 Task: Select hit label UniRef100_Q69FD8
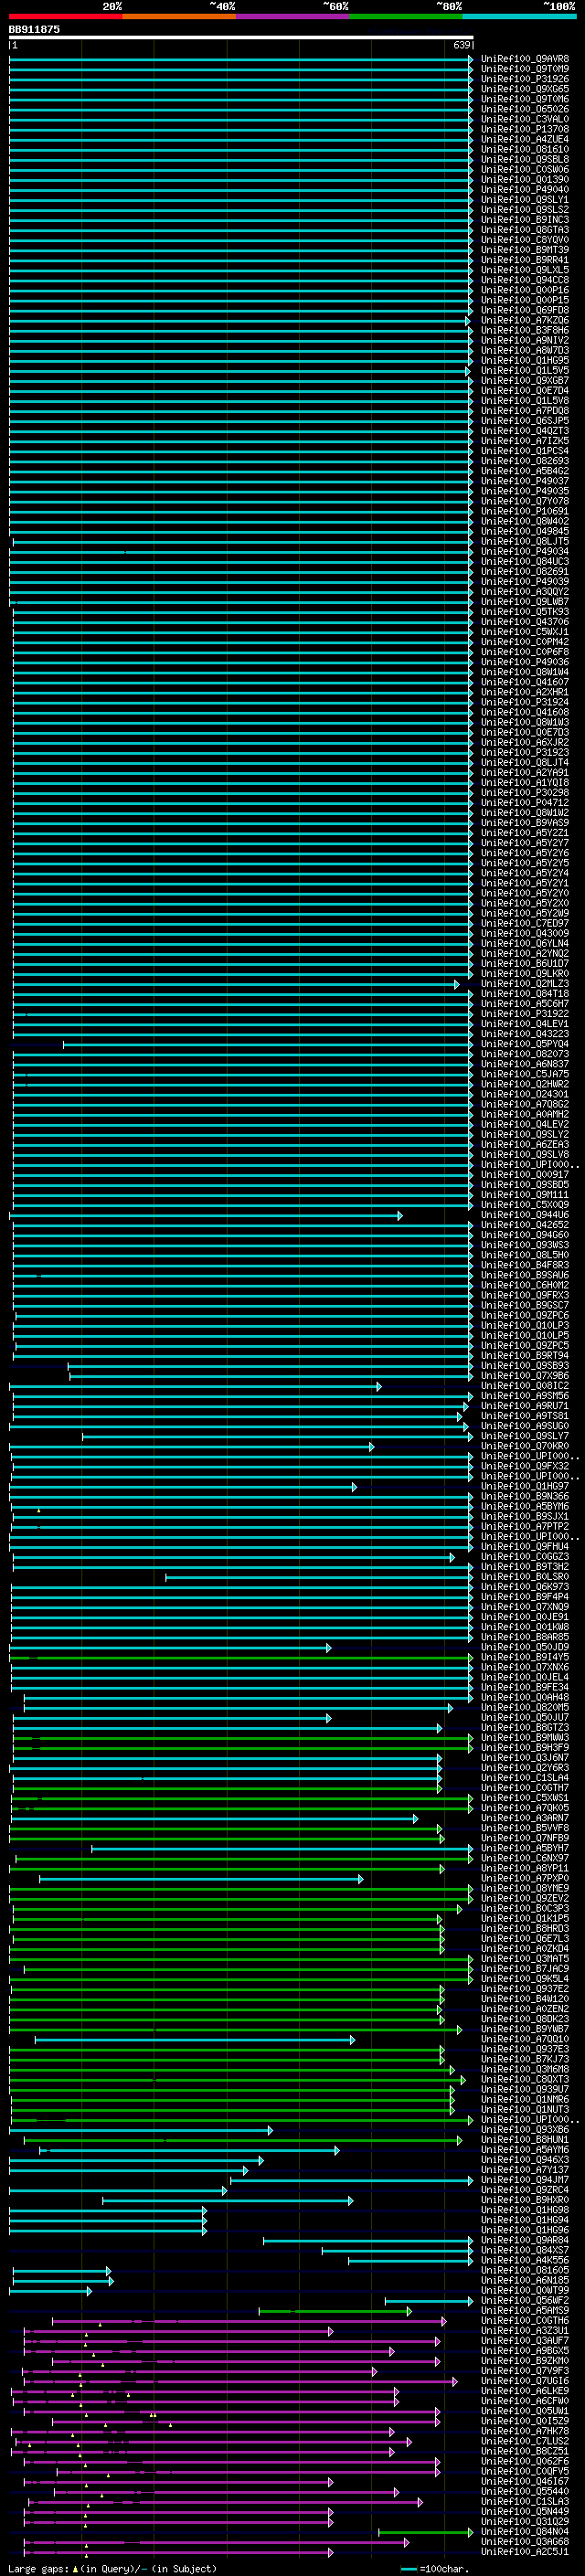(x=524, y=310)
